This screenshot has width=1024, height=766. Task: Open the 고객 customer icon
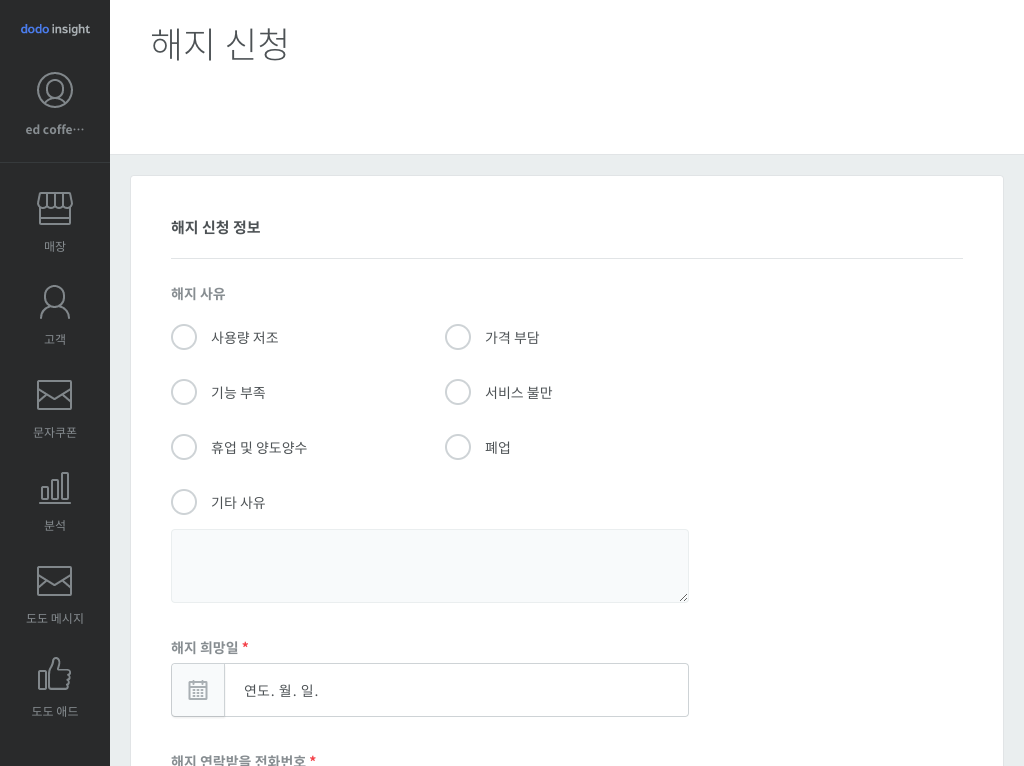(55, 302)
